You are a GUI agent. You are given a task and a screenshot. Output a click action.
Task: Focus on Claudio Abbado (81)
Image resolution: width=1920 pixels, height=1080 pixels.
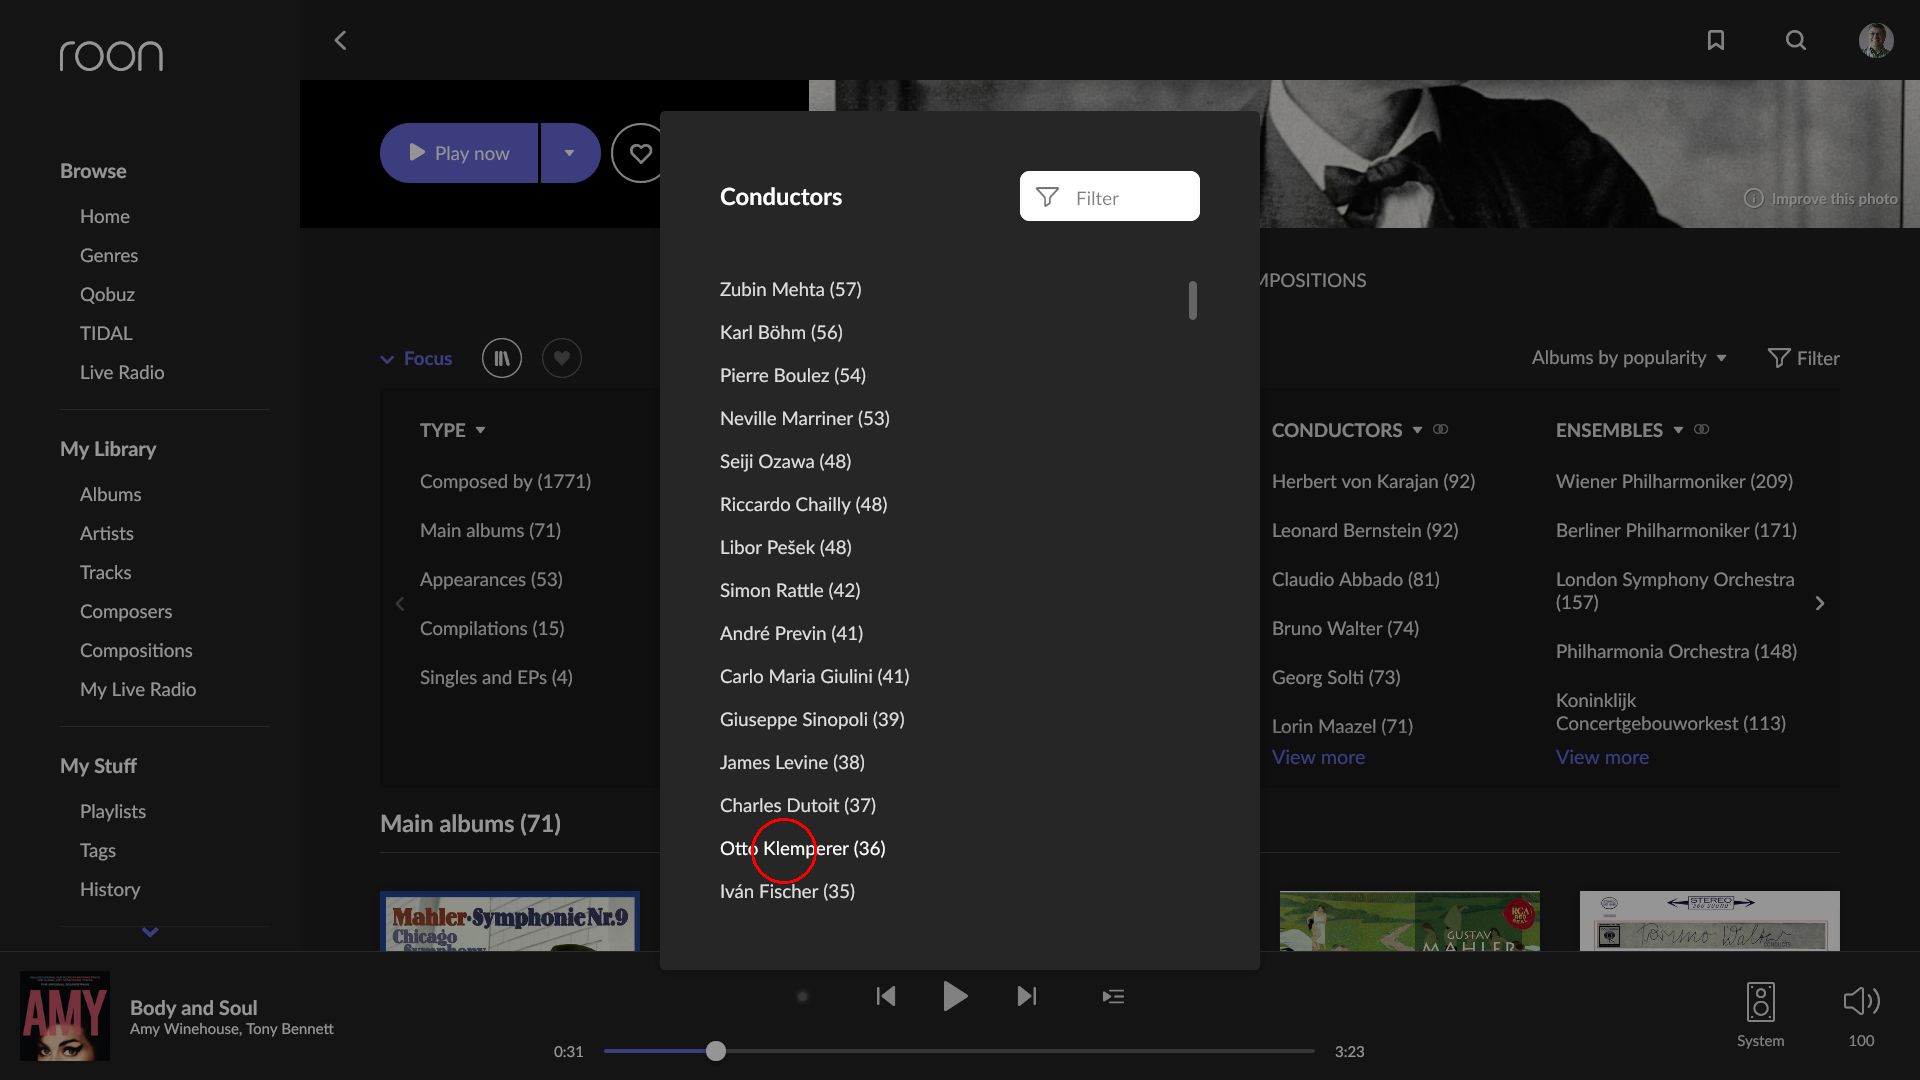[1355, 579]
